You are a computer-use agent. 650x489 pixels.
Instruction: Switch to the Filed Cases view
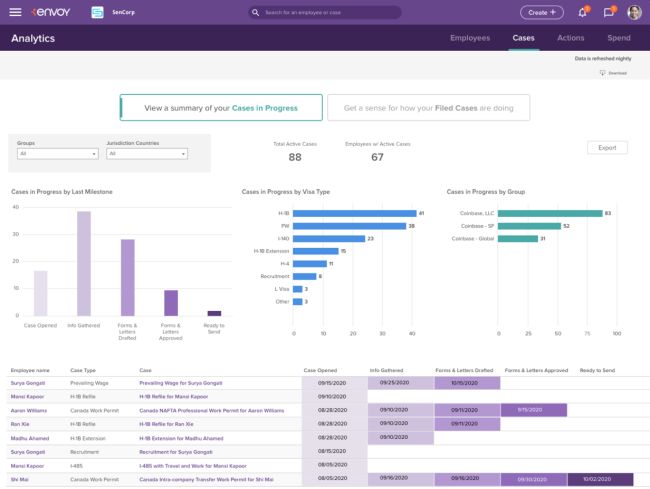[x=429, y=108]
